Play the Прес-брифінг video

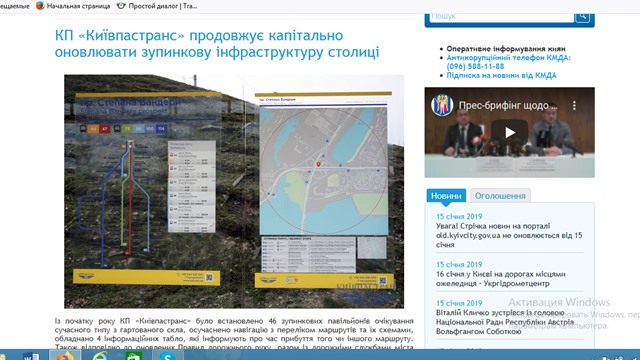click(x=509, y=132)
